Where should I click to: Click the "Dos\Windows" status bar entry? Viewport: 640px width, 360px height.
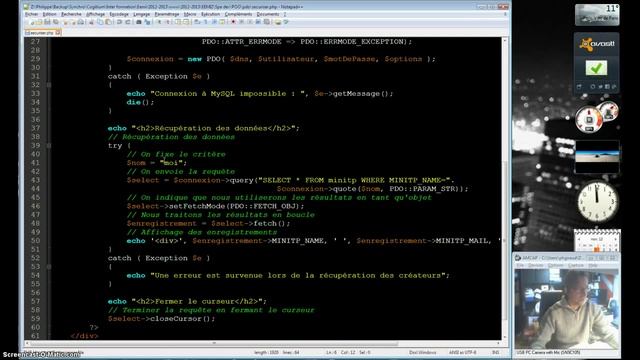click(422, 352)
